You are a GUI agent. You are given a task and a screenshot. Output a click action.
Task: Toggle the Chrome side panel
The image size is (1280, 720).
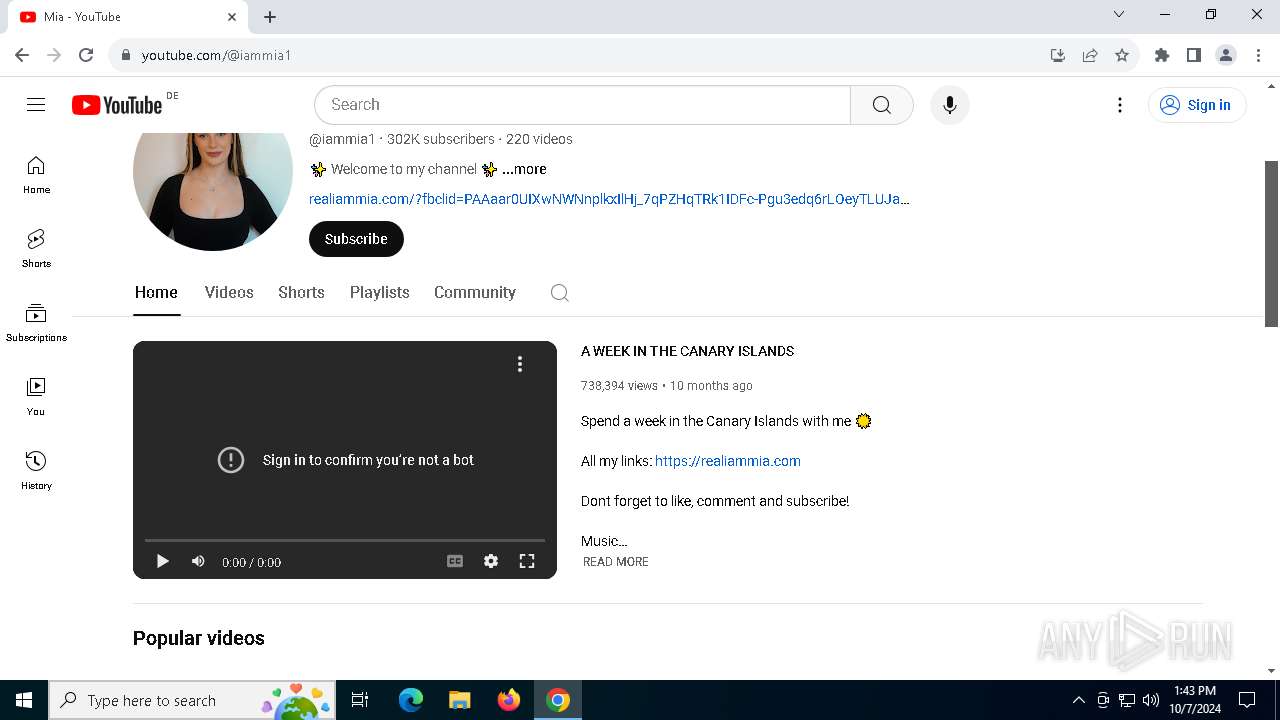tap(1194, 55)
